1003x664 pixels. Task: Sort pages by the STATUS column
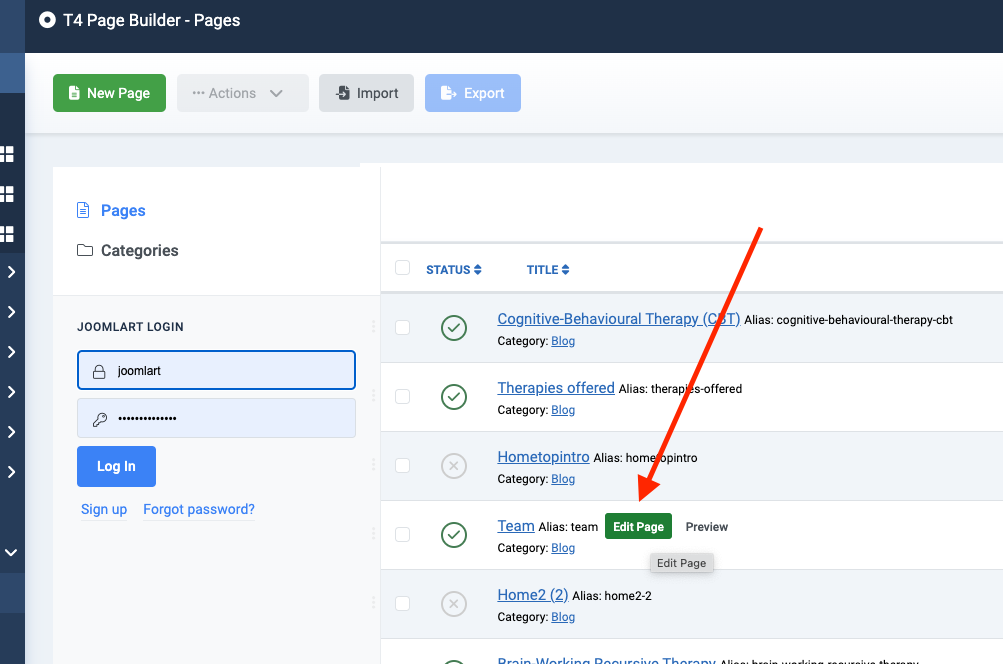click(x=453, y=270)
